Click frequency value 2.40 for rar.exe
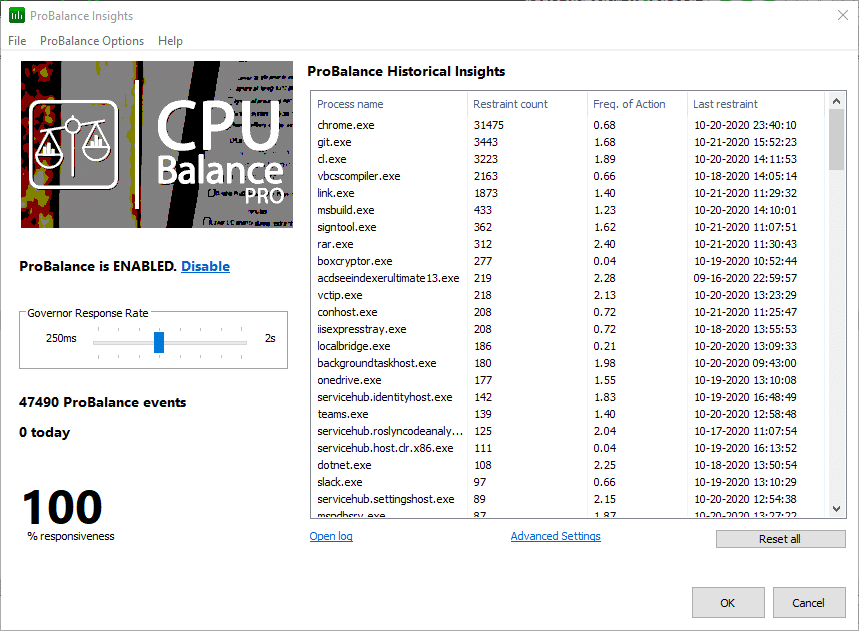This screenshot has width=859, height=631. 605,244
